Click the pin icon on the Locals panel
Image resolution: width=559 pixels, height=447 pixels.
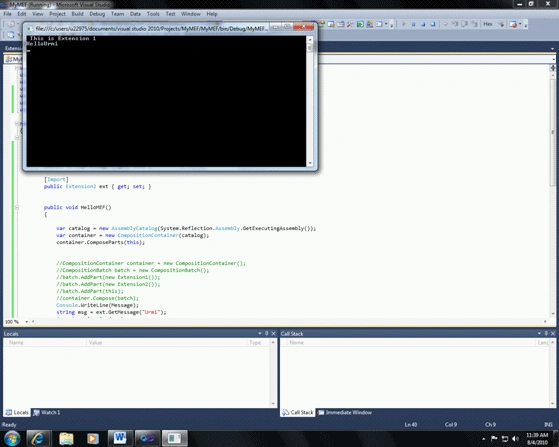[x=266, y=333]
